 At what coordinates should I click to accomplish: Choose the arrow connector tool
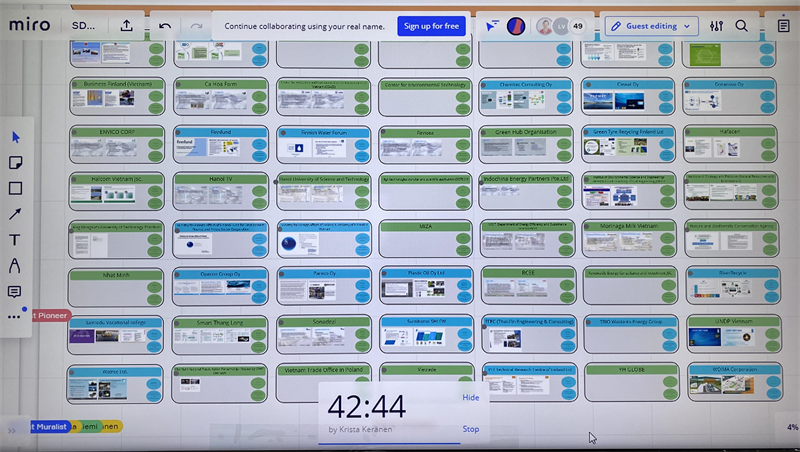pos(15,214)
